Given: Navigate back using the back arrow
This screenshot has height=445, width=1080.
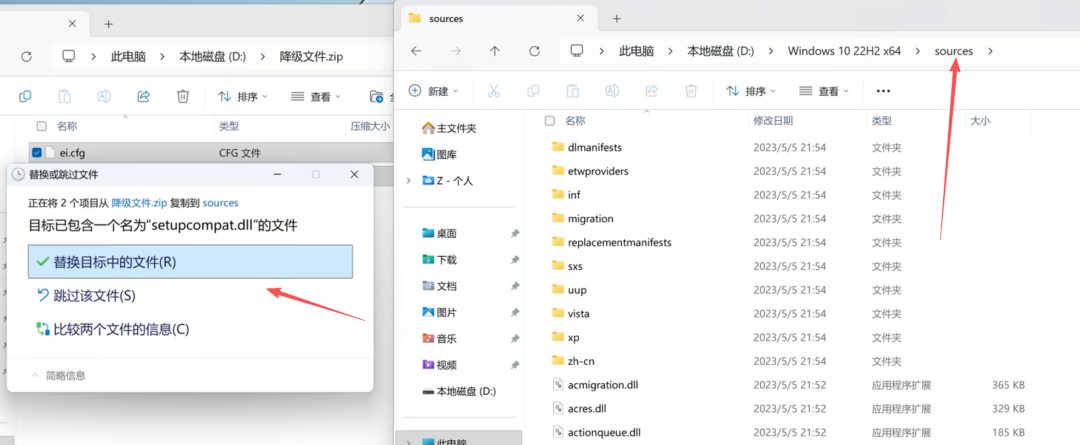Looking at the screenshot, I should pos(417,51).
